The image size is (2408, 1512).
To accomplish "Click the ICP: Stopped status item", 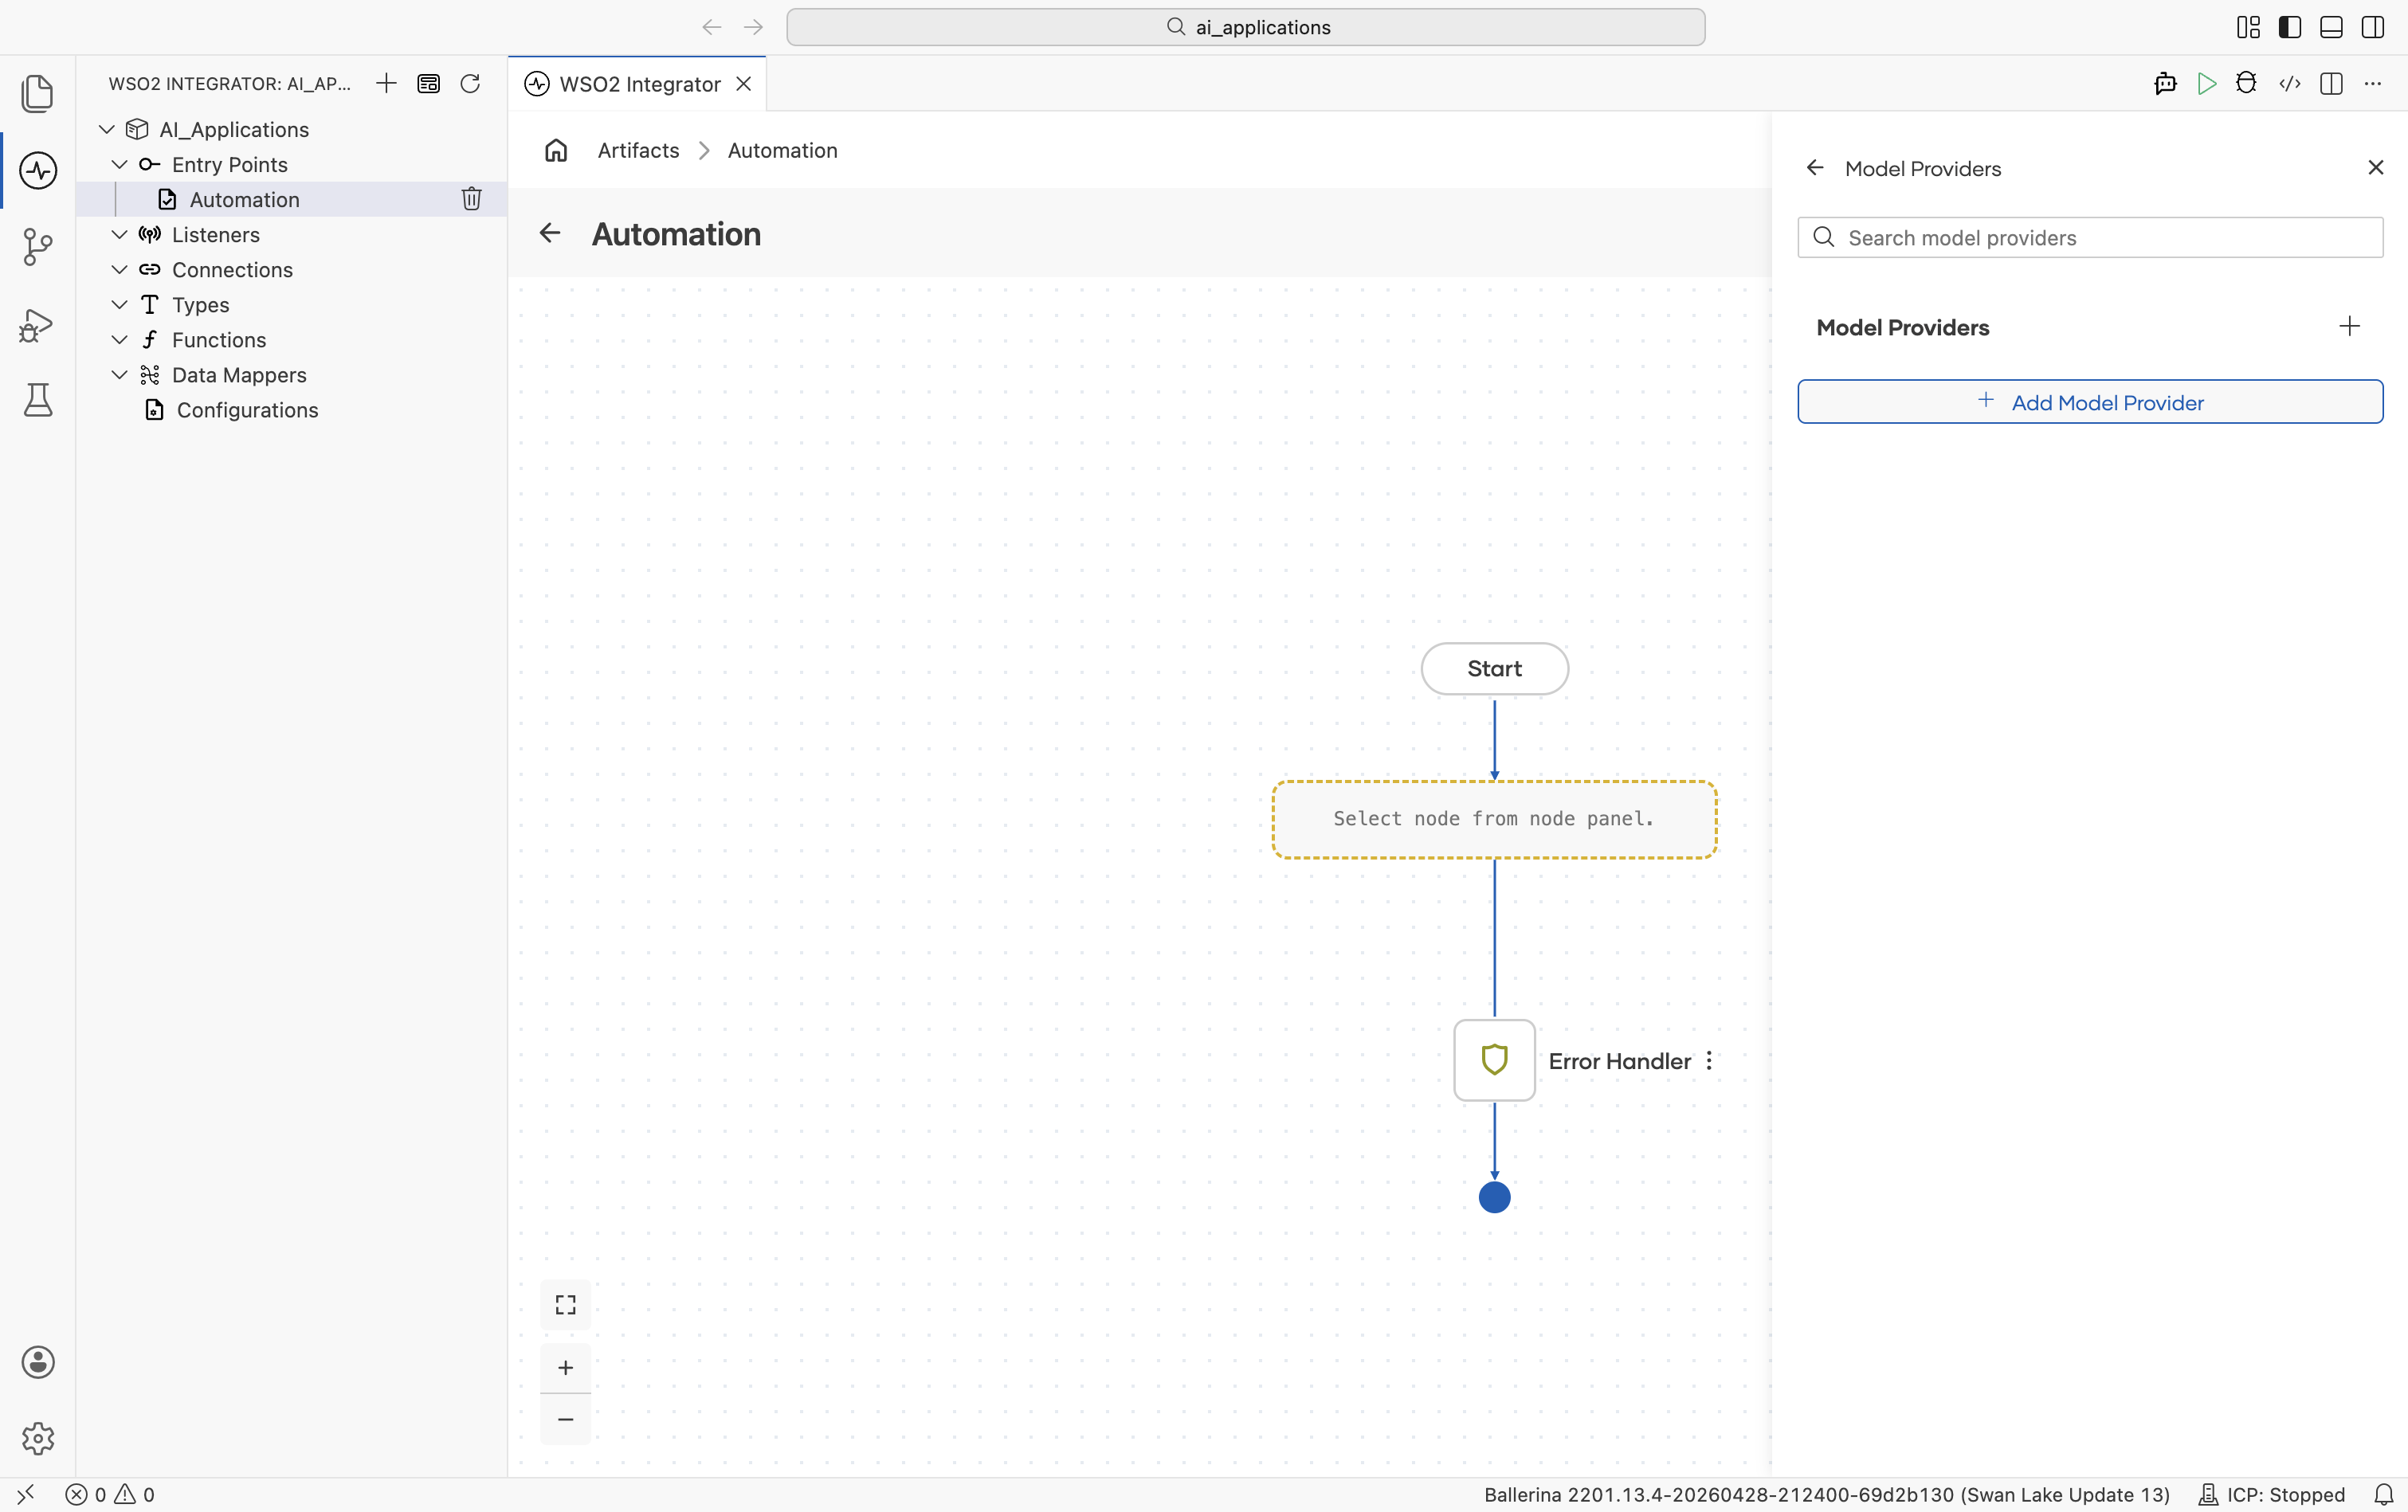I will 2272,1494.
